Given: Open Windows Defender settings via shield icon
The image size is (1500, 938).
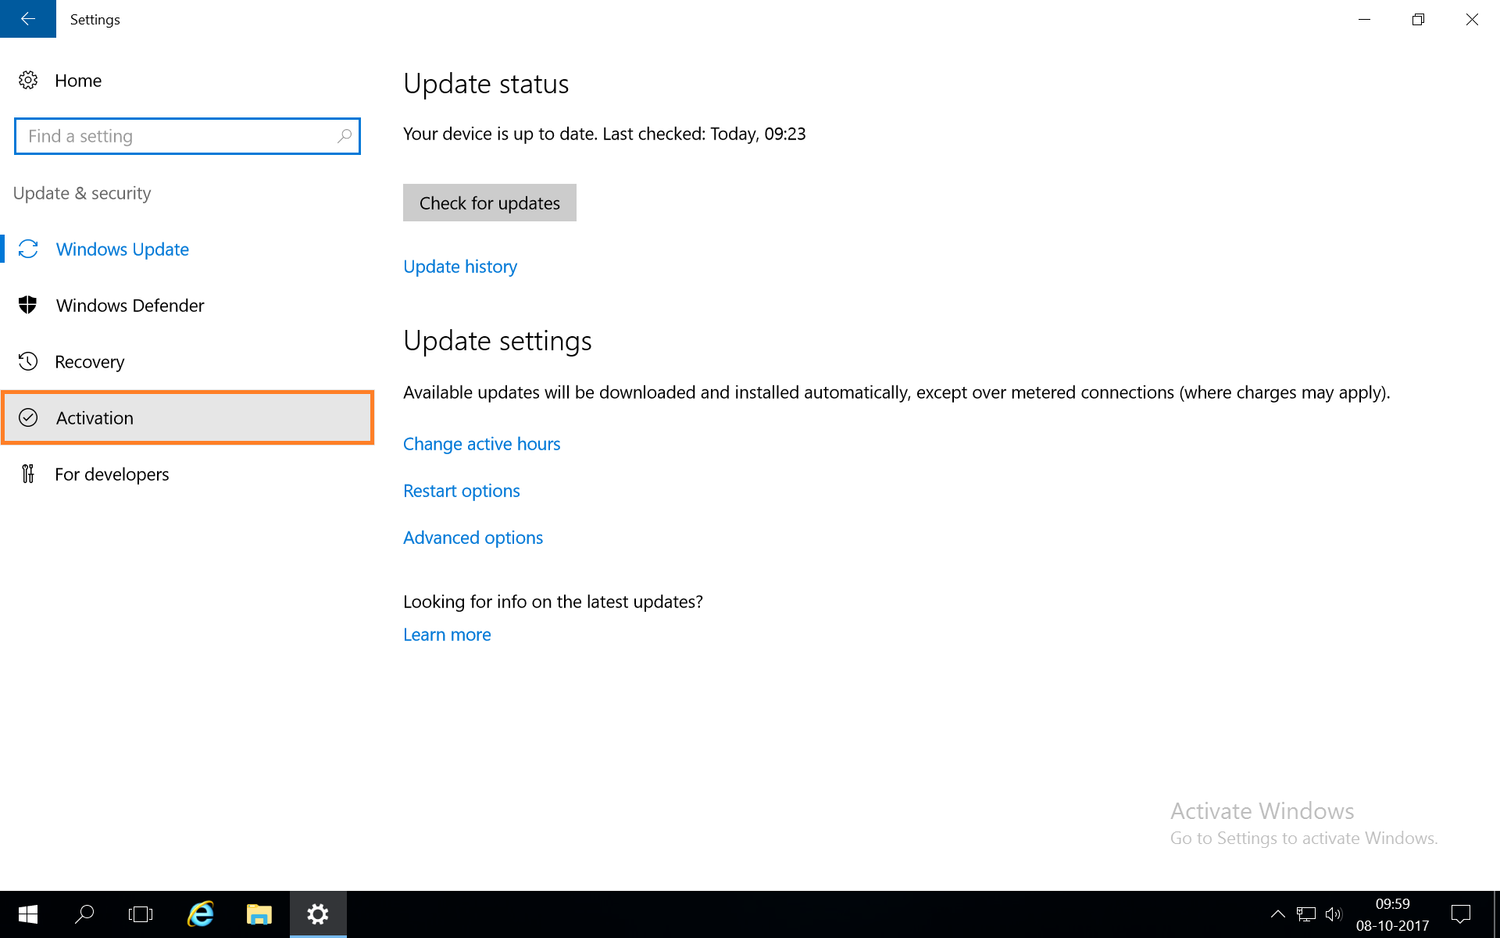Looking at the screenshot, I should pyautogui.click(x=129, y=305).
